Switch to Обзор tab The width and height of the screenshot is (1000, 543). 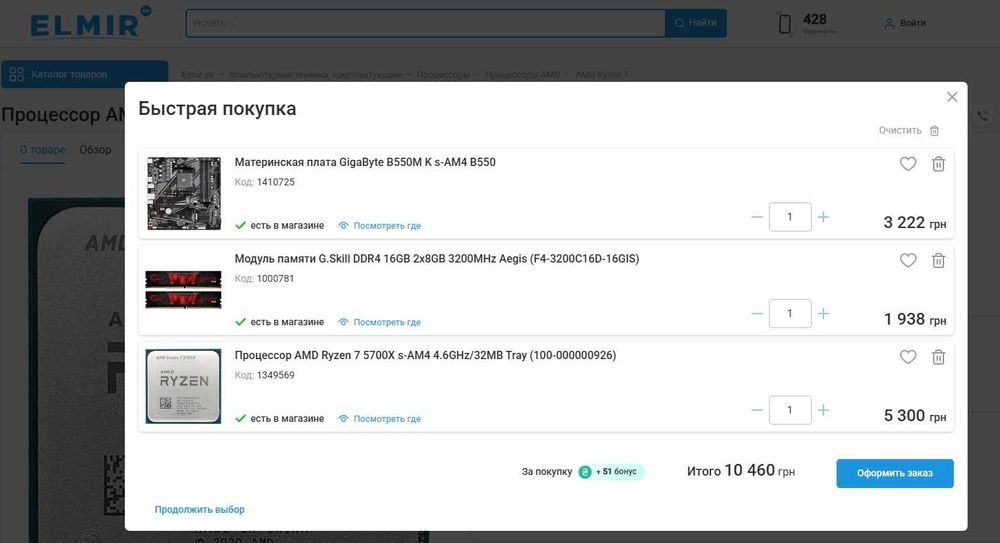point(95,149)
